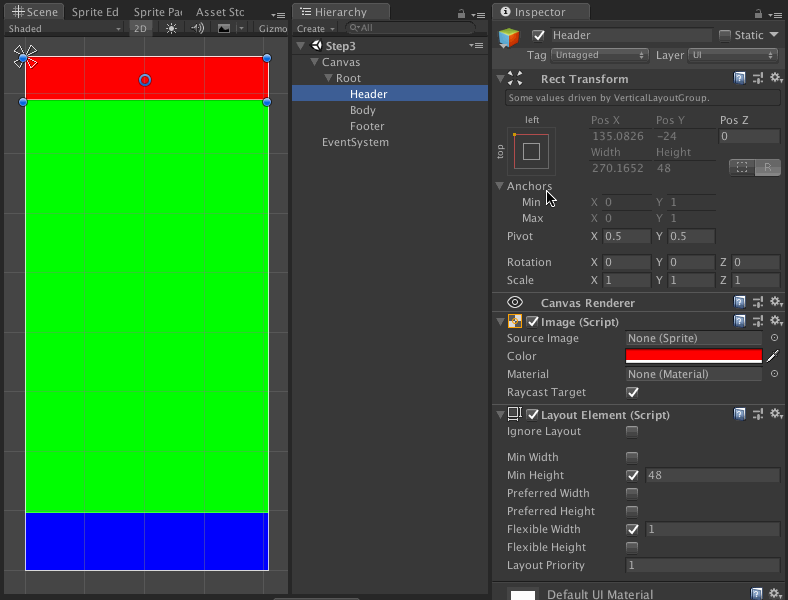Viewport: 788px width, 600px height.
Task: Click the Header GameObject cube icon
Action: (x=509, y=38)
